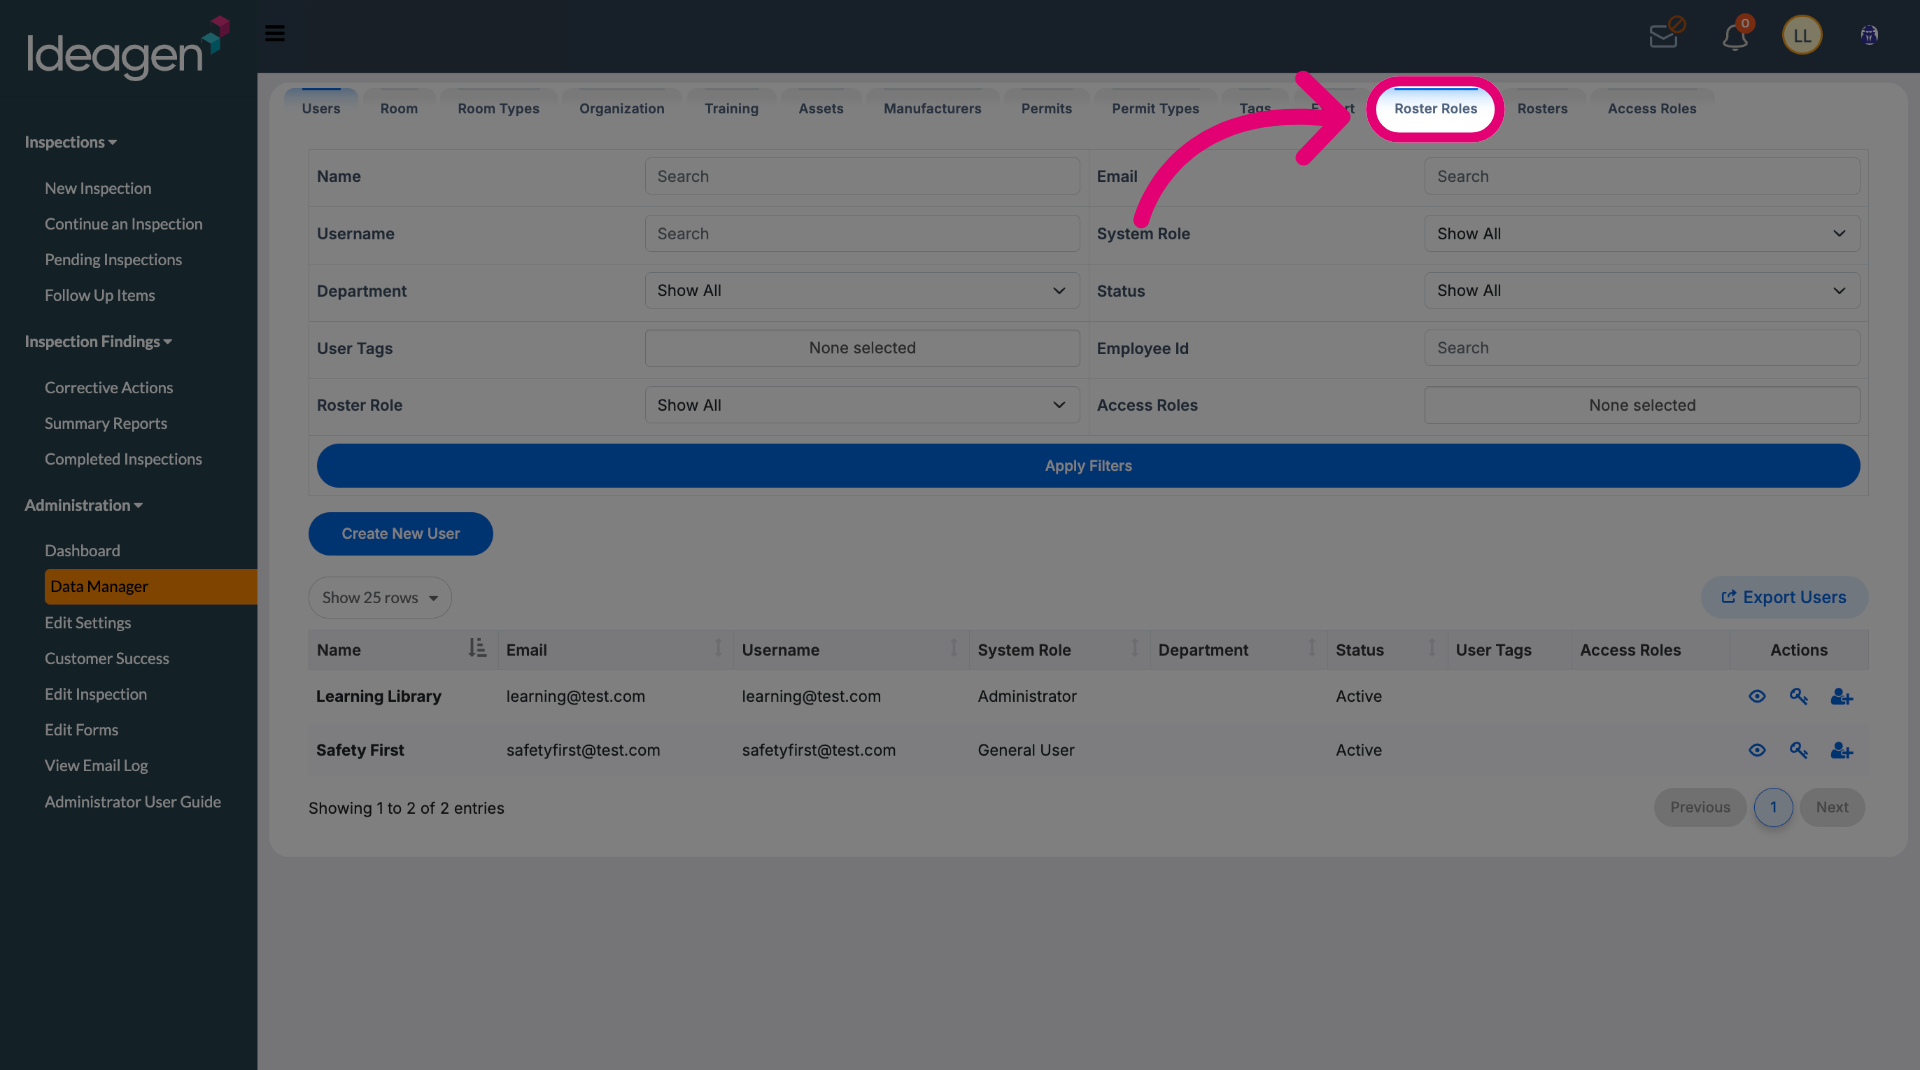Click add-user icon for Learning Library
The height and width of the screenshot is (1070, 1920).
pyautogui.click(x=1842, y=697)
